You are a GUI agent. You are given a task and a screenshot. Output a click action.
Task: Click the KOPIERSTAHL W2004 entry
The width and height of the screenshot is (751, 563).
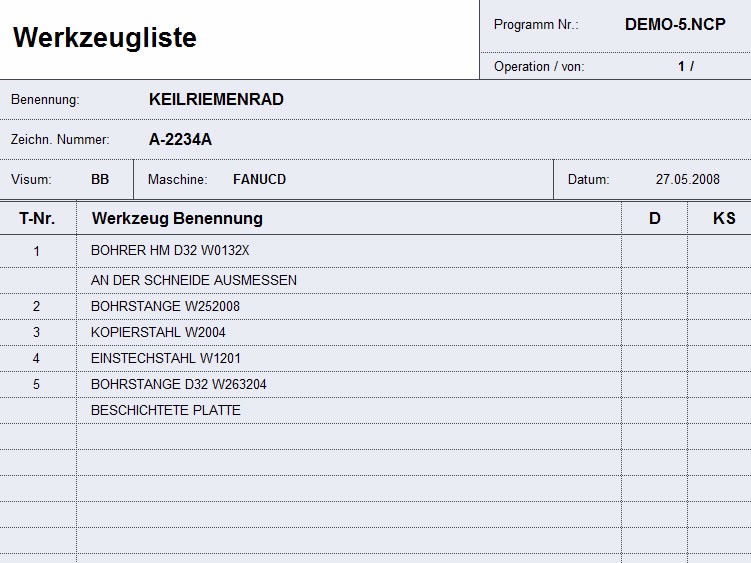(x=159, y=333)
